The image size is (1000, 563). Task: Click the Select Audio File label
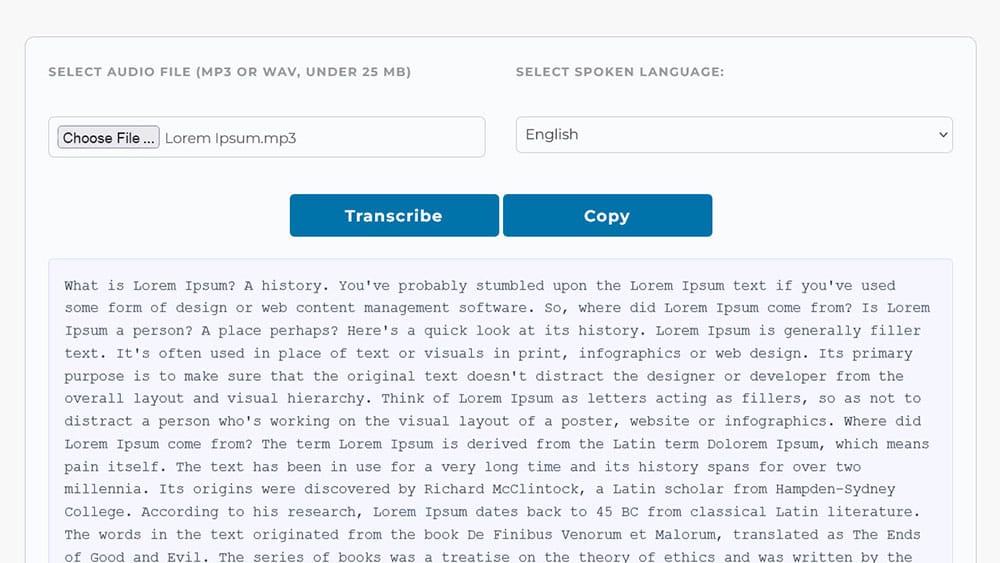[230, 72]
